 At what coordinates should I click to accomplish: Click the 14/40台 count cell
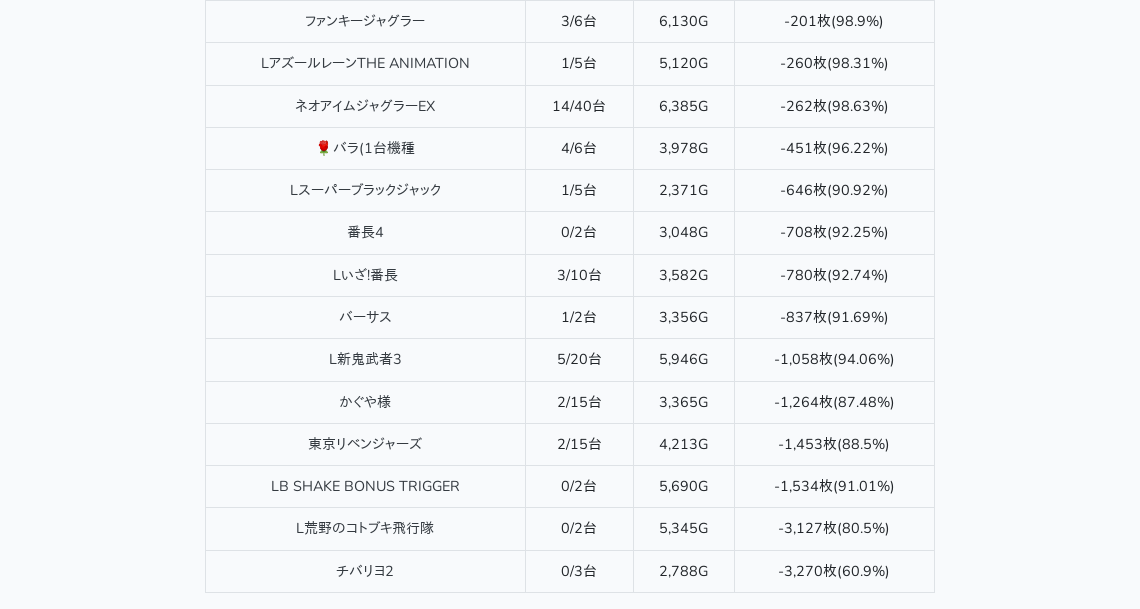coord(579,106)
